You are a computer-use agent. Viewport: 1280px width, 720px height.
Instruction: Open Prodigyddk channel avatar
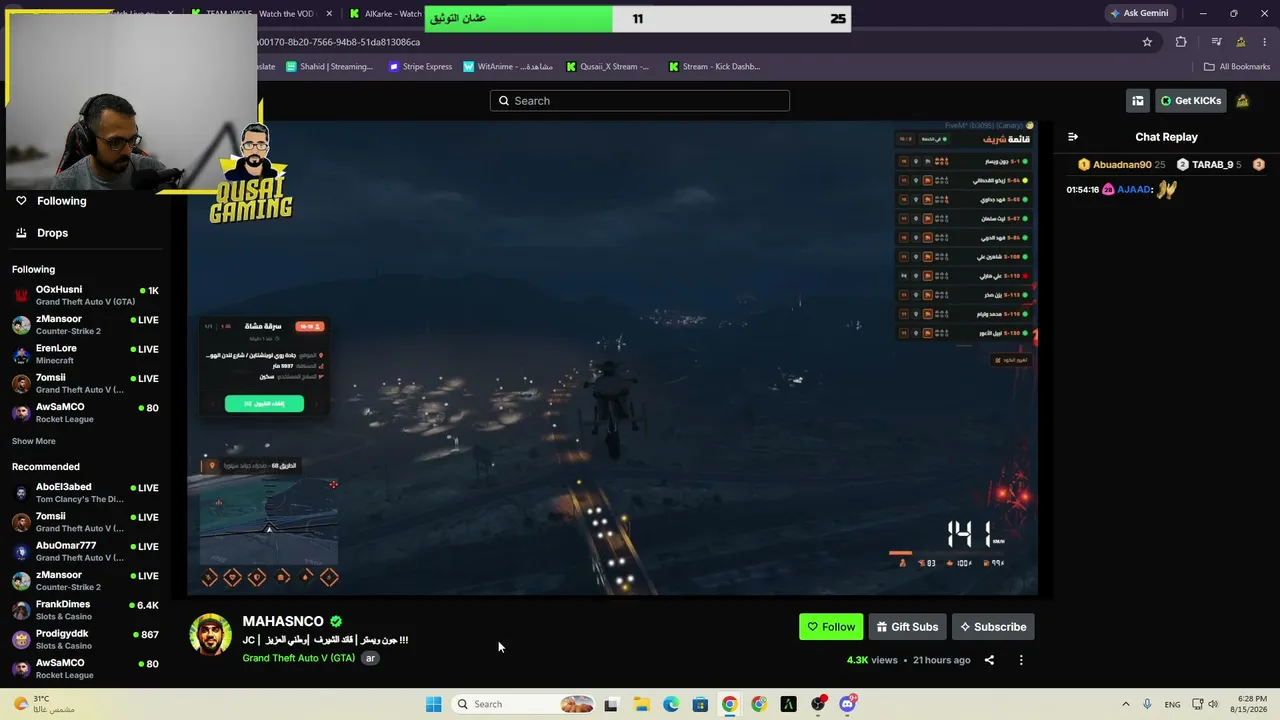coord(21,639)
